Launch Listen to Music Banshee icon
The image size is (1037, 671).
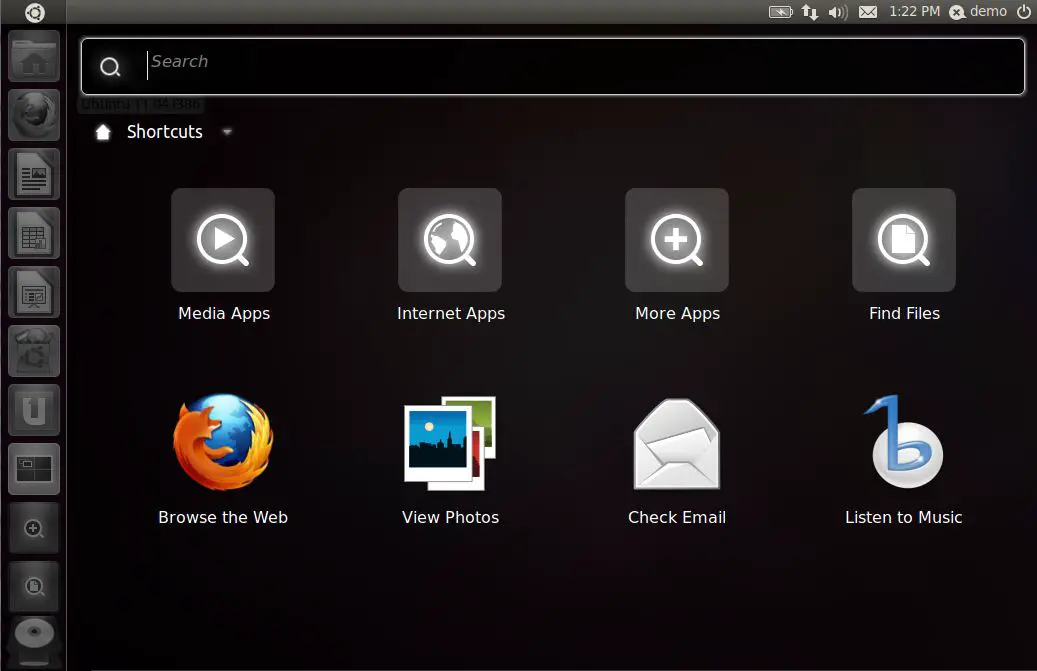click(904, 443)
